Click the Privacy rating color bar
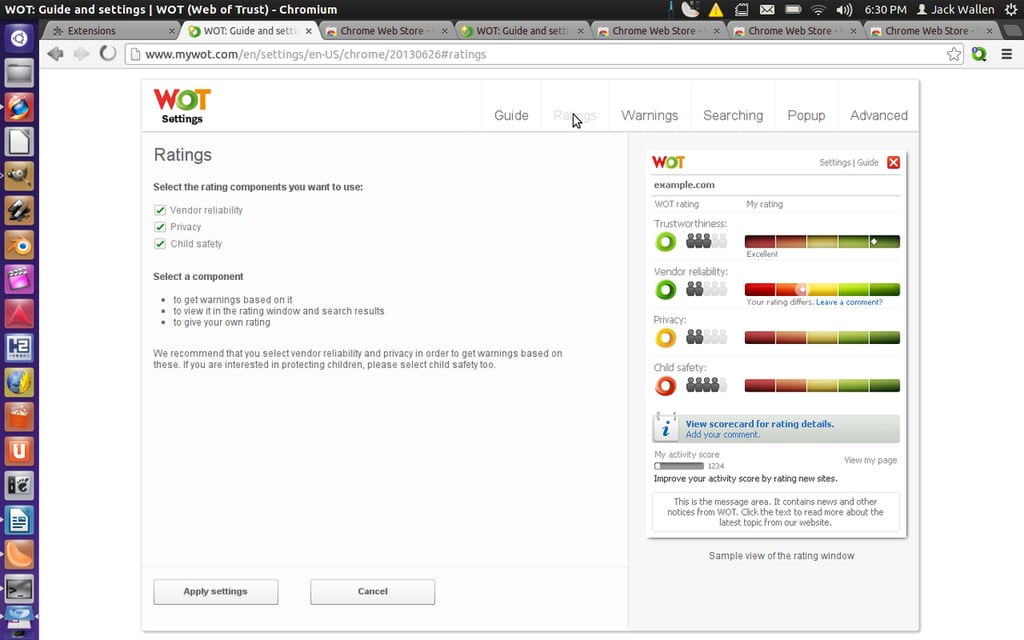Viewport: 1024px width, 640px height. [x=822, y=338]
